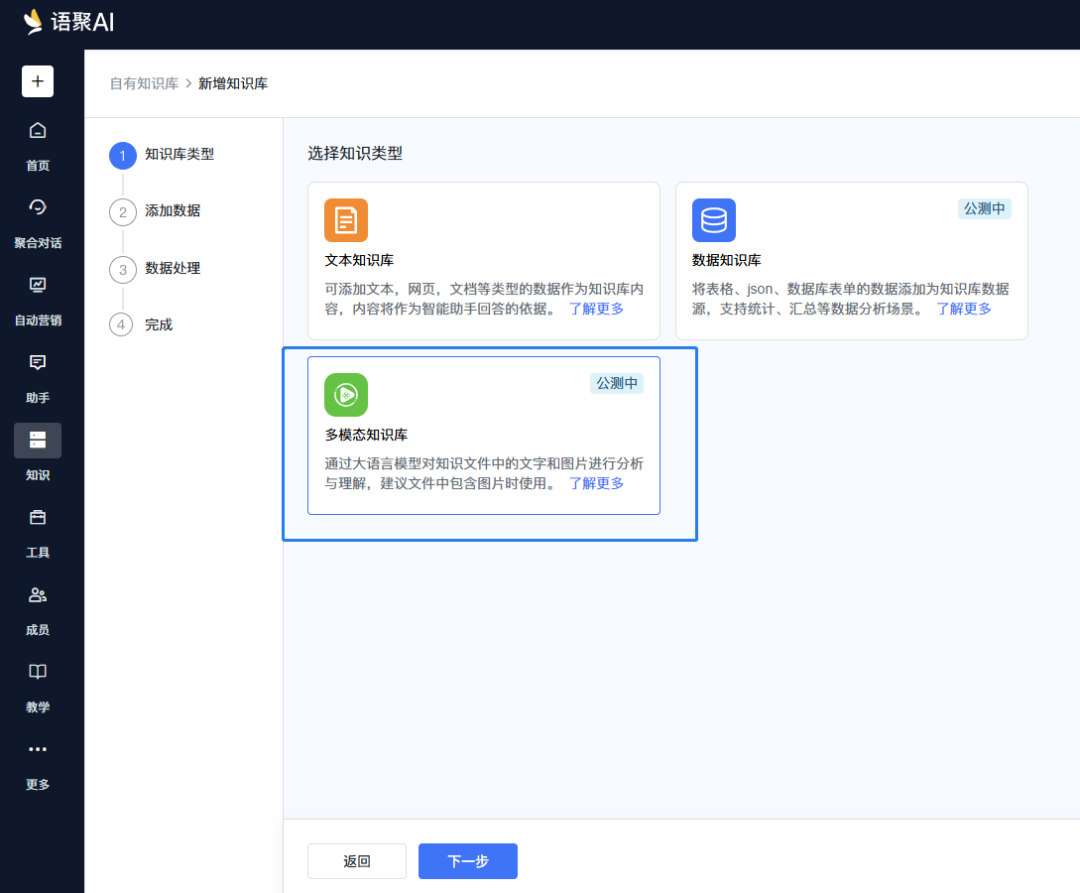Screen dimensions: 1080x893
Task: Select the 多模态知识库 card
Action: click(x=484, y=435)
